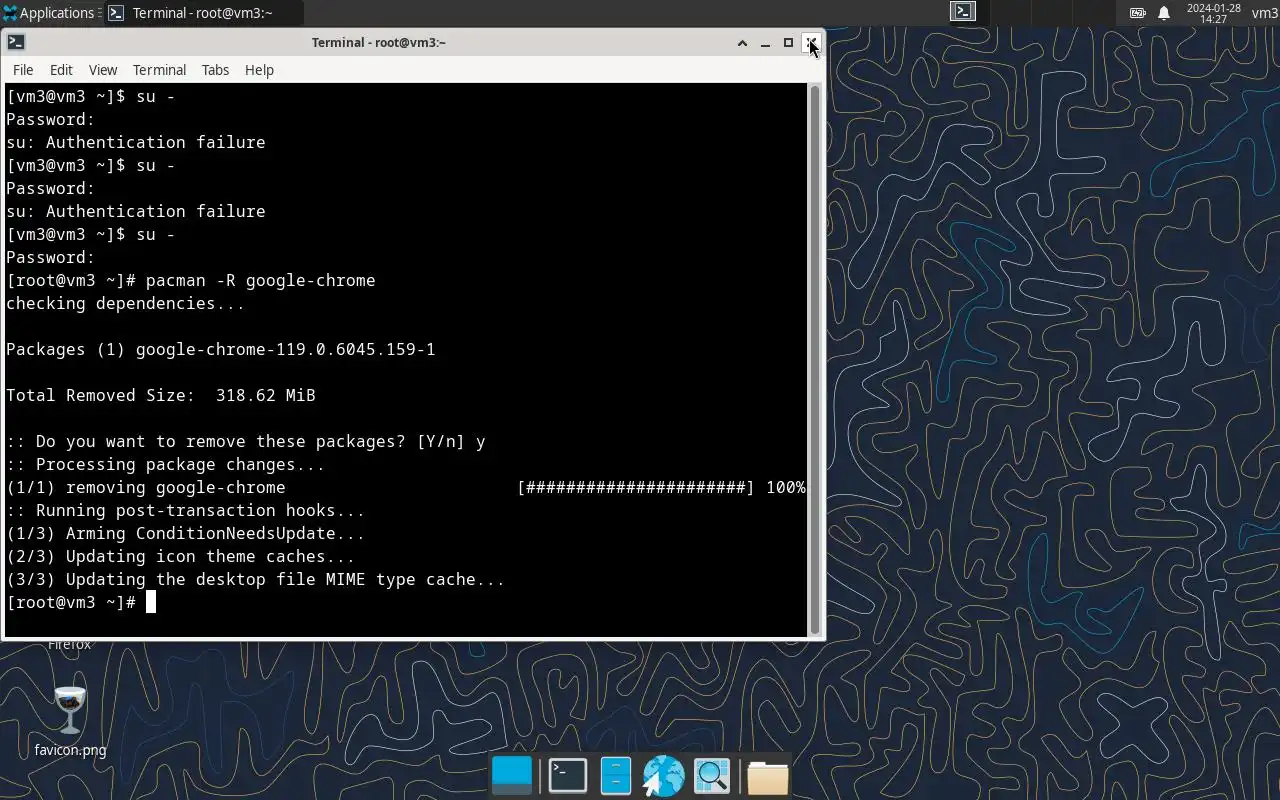Click the "Do you want to remove these packages?" line
The image size is (1280, 800).
click(246, 441)
